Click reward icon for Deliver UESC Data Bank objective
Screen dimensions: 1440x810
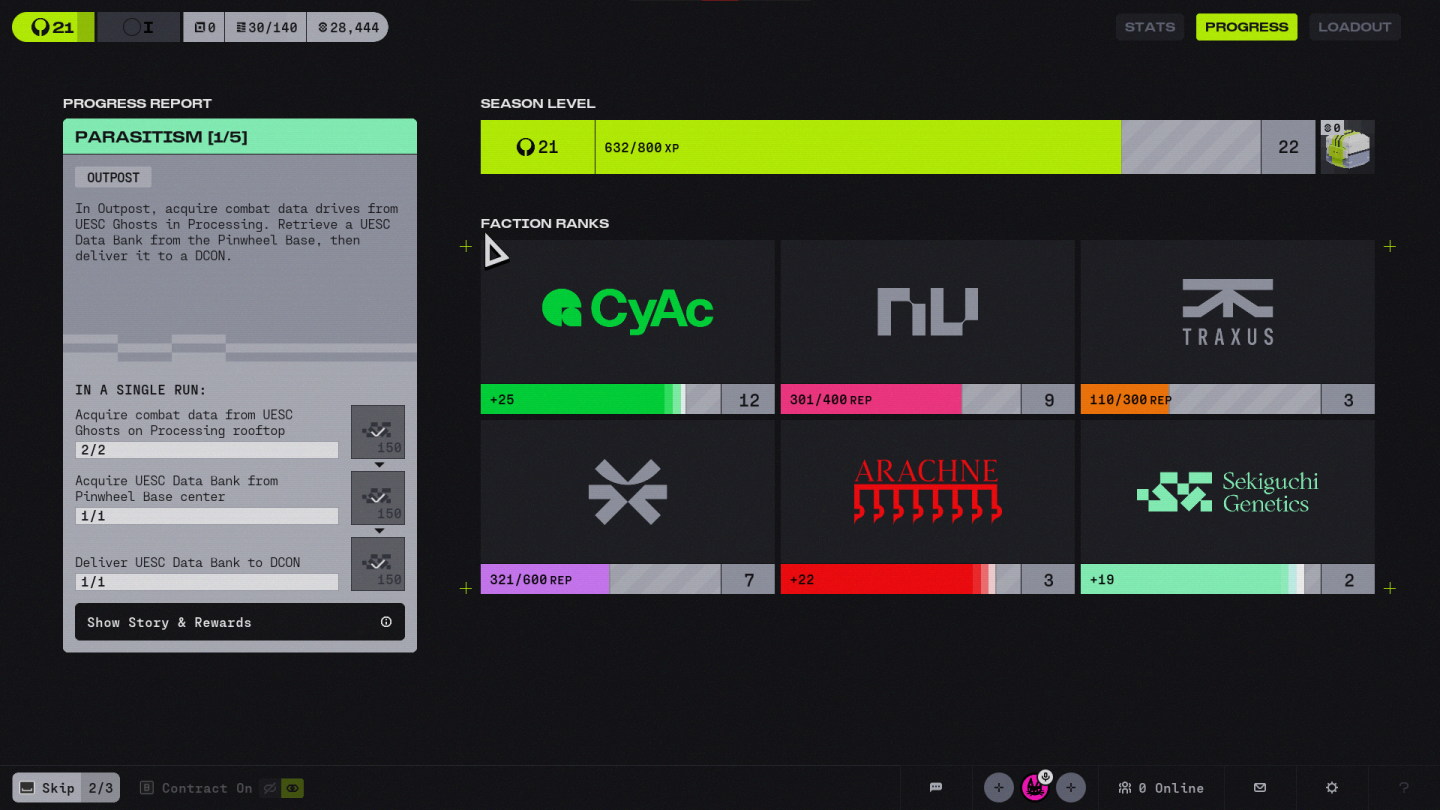378,564
